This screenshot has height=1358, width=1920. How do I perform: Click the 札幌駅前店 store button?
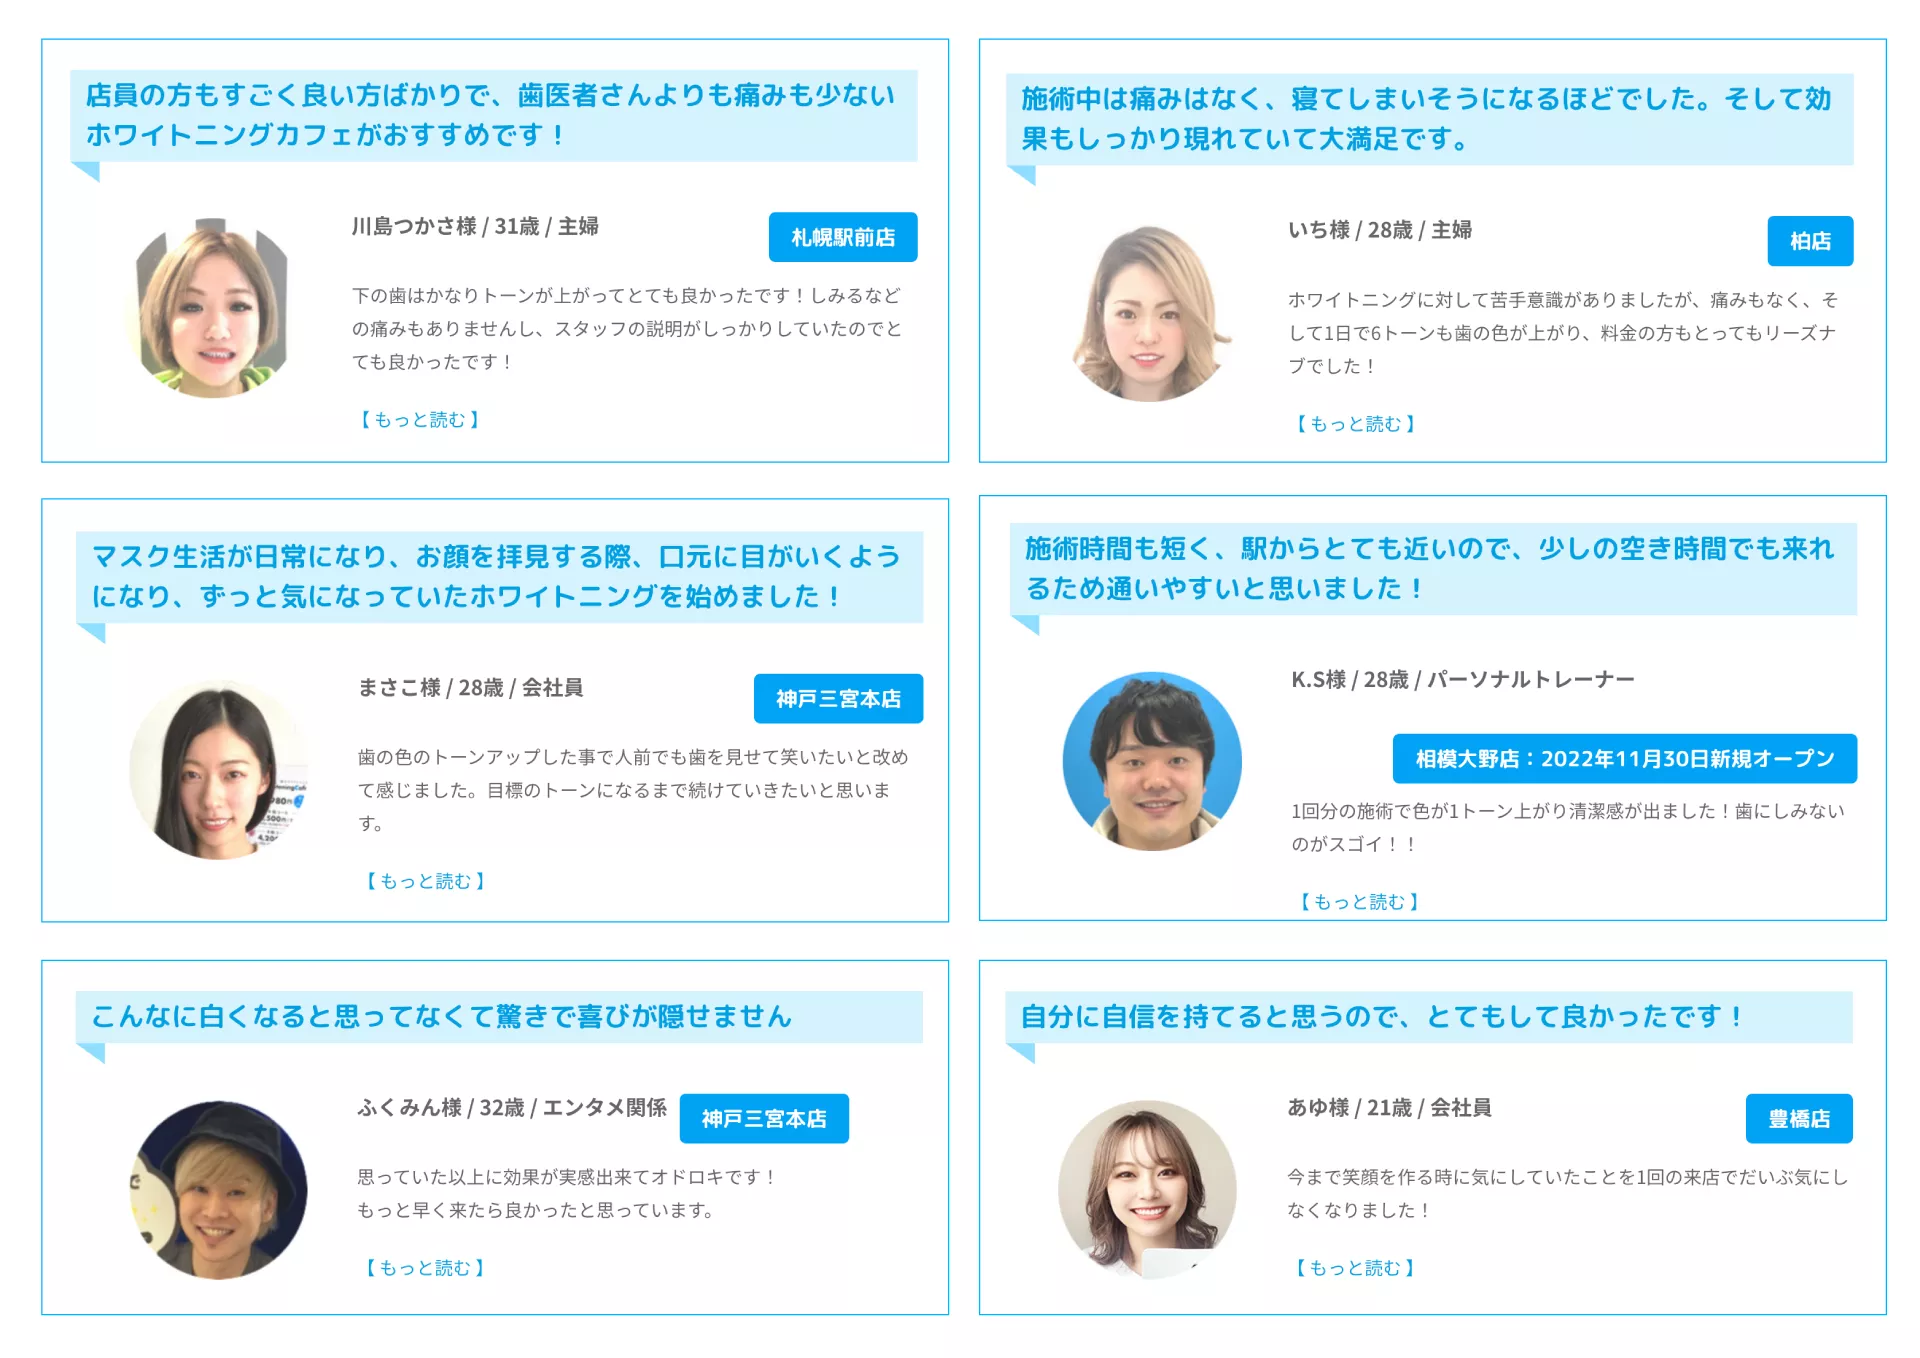click(842, 237)
